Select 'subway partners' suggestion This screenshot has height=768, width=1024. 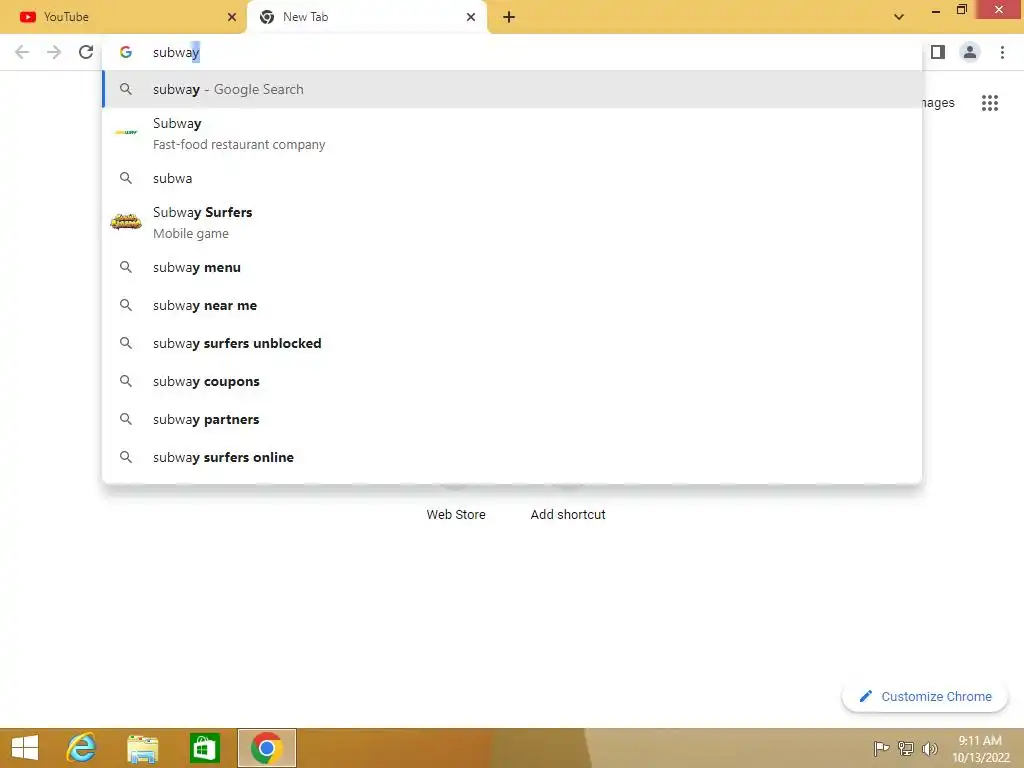point(512,419)
